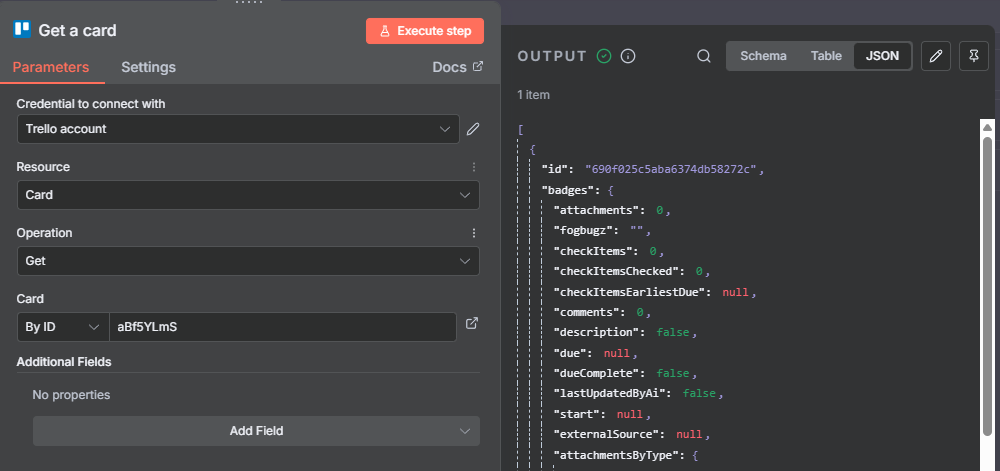Select JSON output view
Screen dimensions: 1000x471
[882, 56]
